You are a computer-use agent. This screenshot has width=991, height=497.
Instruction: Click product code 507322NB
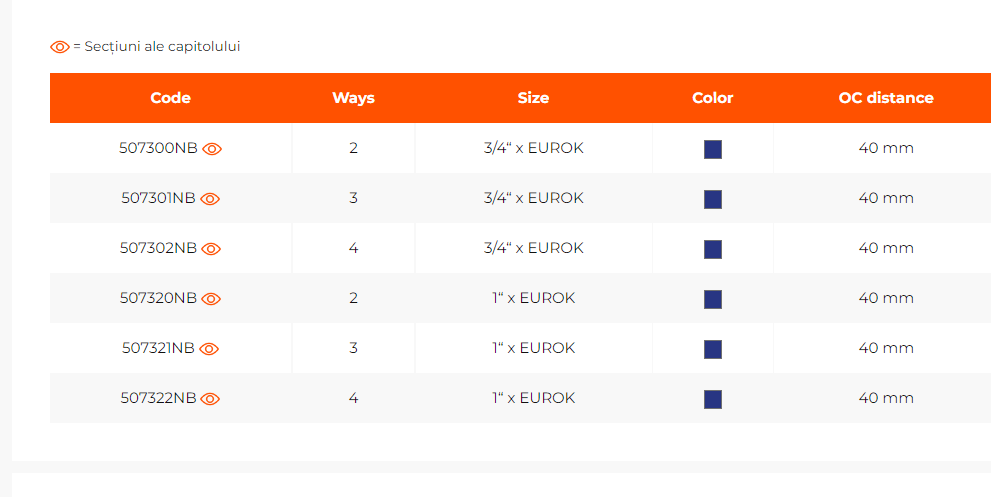(x=158, y=399)
